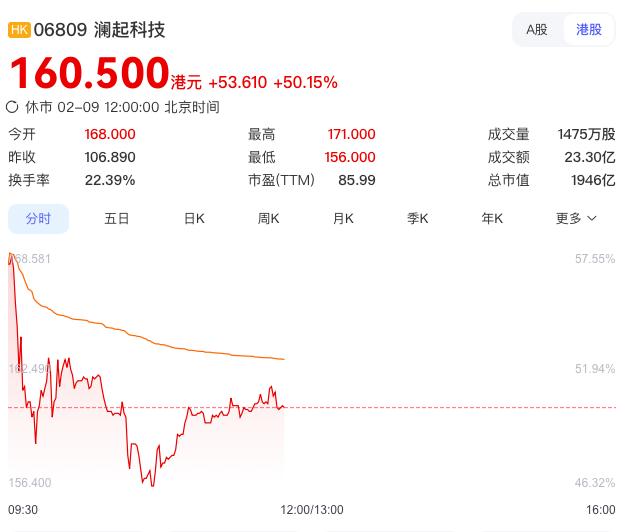This screenshot has height=532, width=626.
Task: Open the 五日 chart tab
Action: click(x=117, y=218)
